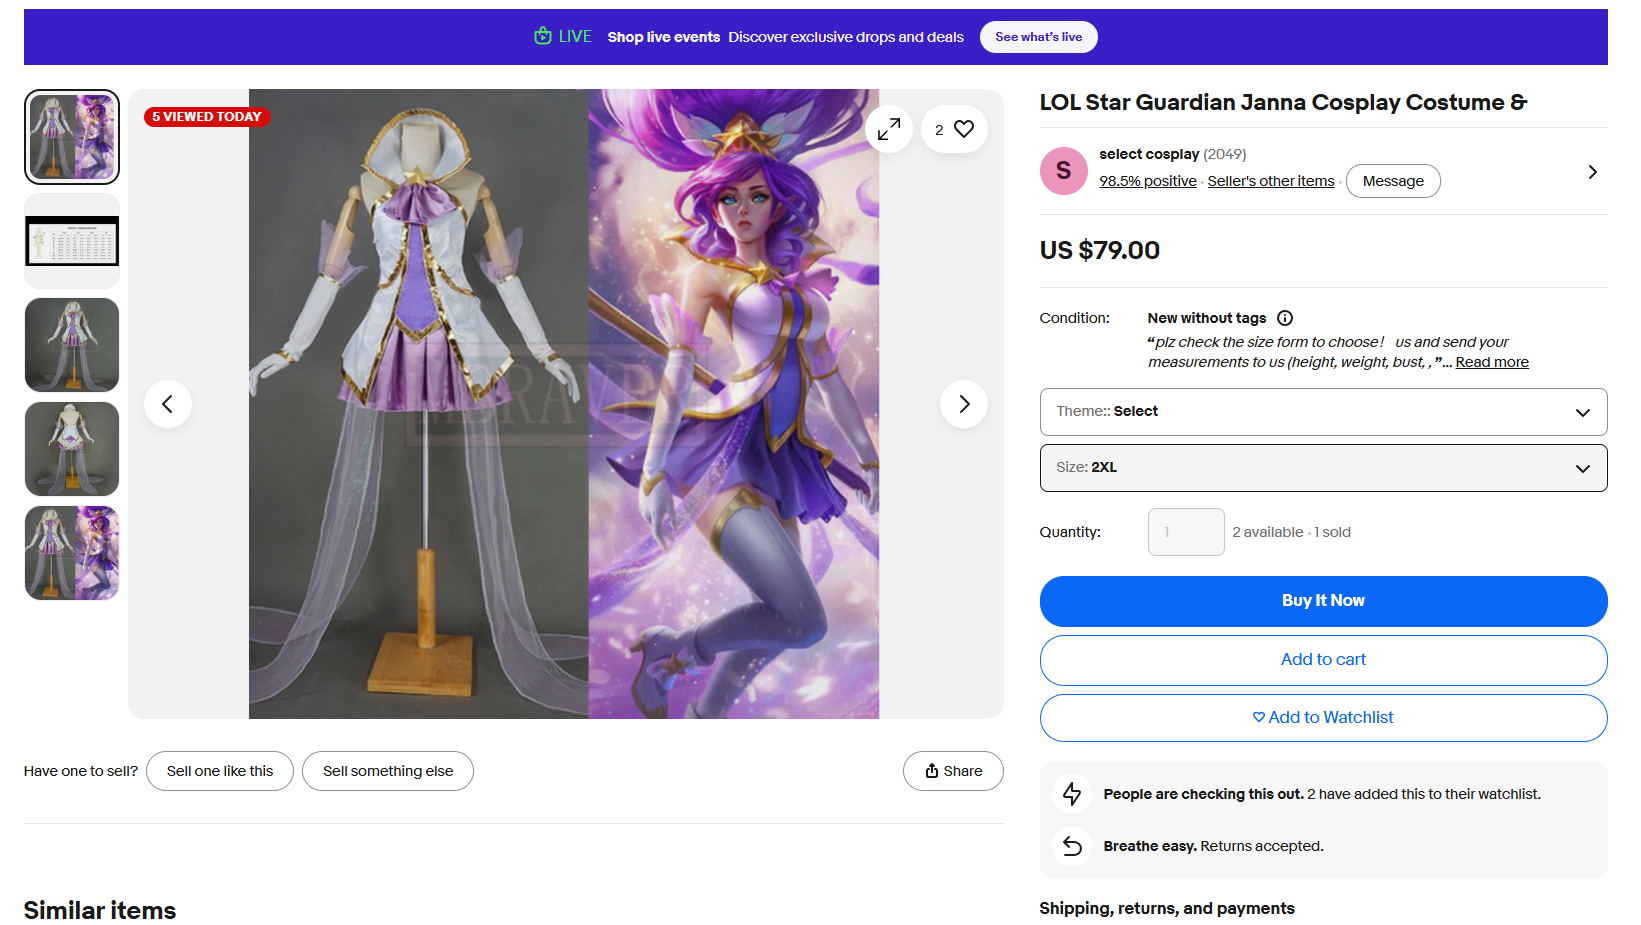
Task: Add the costume to cart
Action: (x=1323, y=660)
